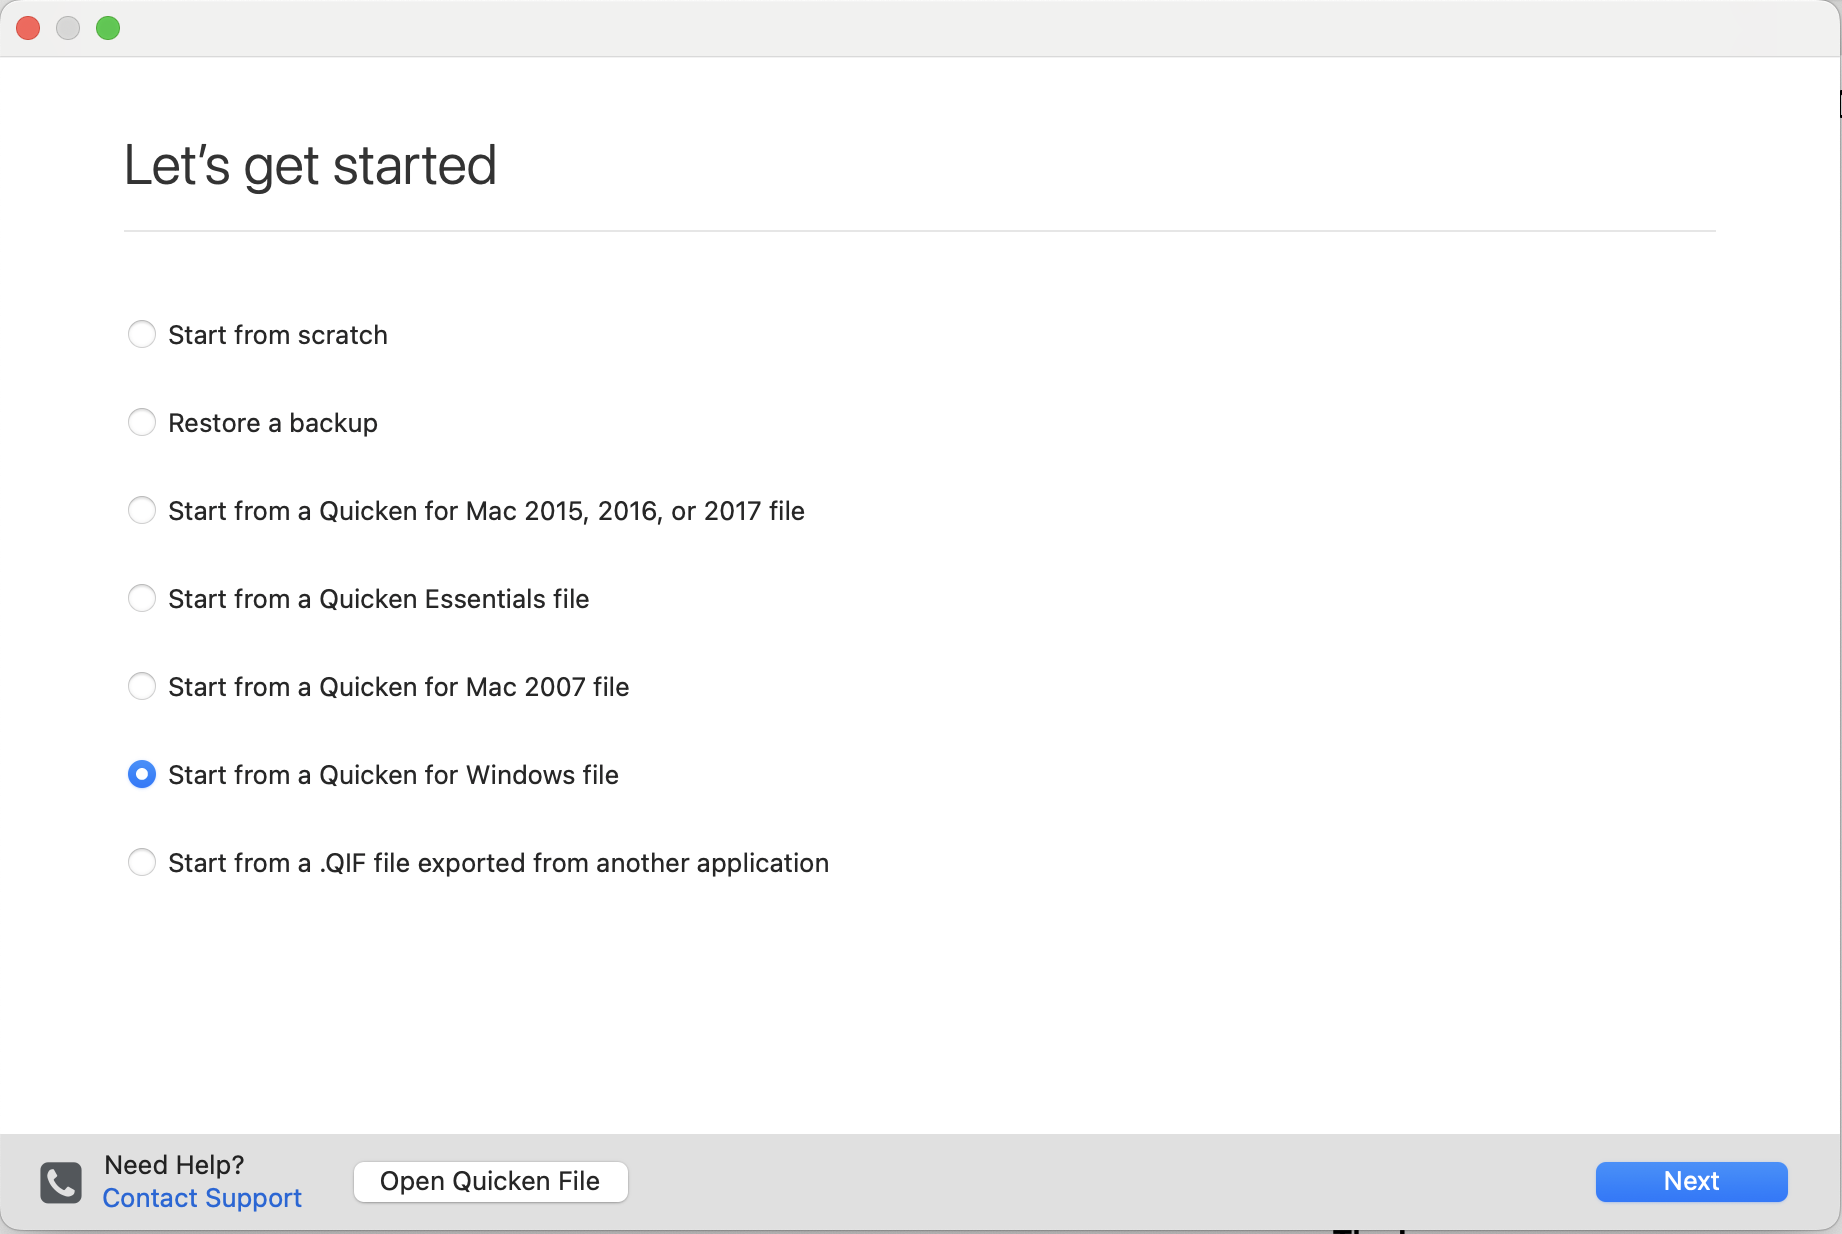The image size is (1842, 1234).
Task: Close the window with the red button
Action: [x=28, y=28]
